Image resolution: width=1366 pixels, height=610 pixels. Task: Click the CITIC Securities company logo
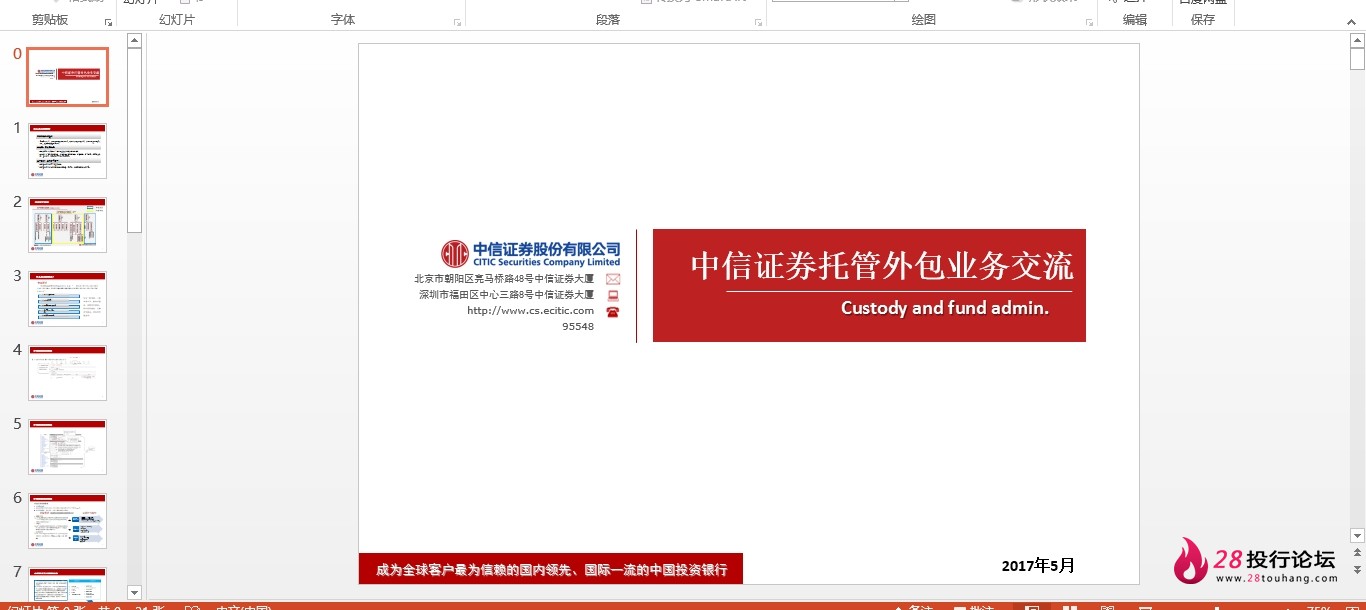(530, 253)
